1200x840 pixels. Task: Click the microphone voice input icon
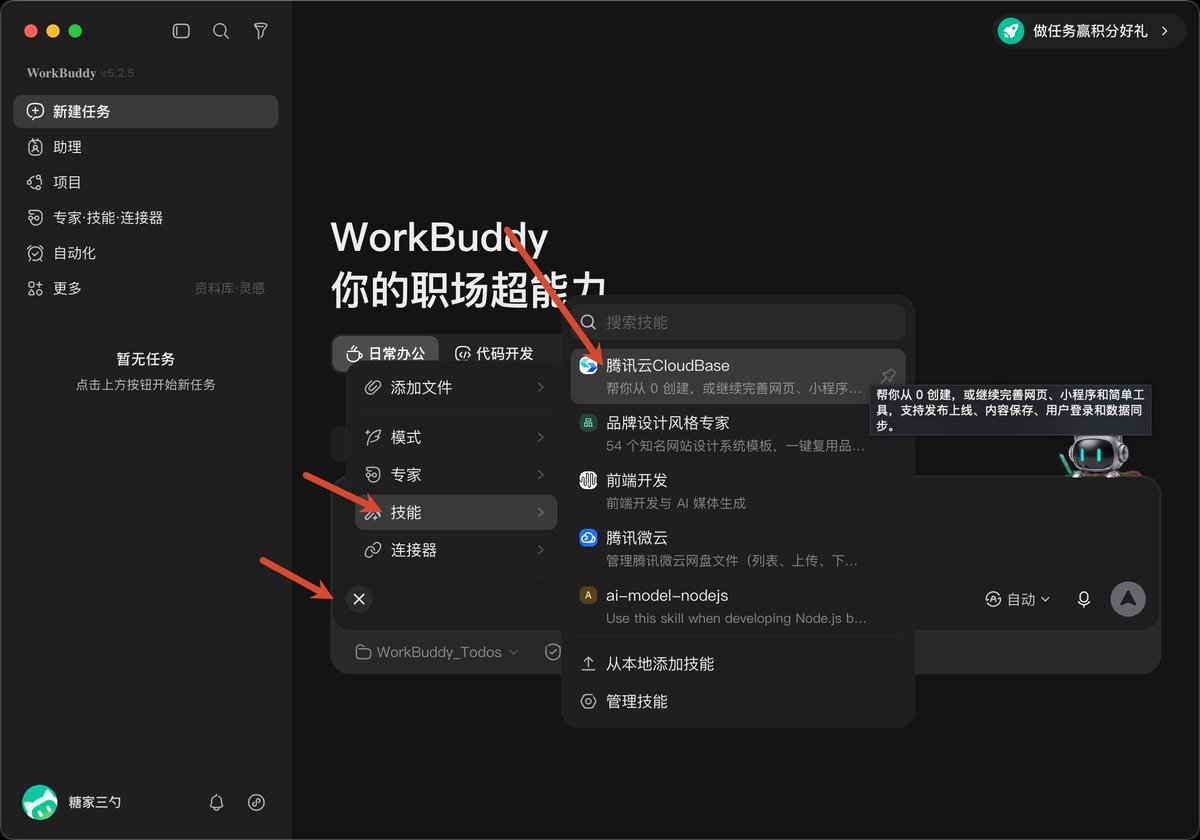(x=1083, y=599)
